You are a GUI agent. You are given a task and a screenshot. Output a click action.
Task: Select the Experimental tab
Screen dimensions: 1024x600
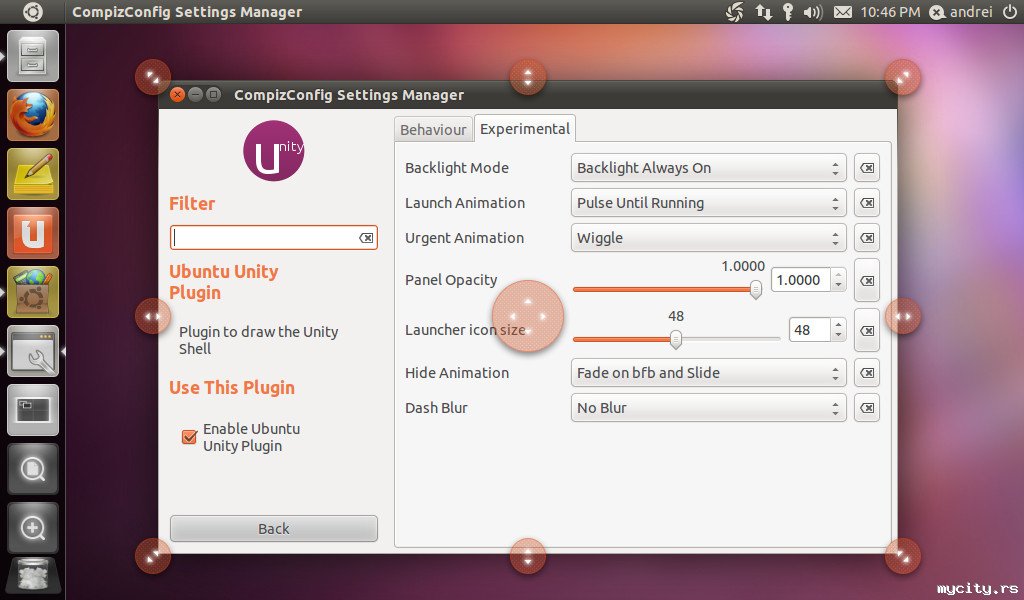click(525, 129)
